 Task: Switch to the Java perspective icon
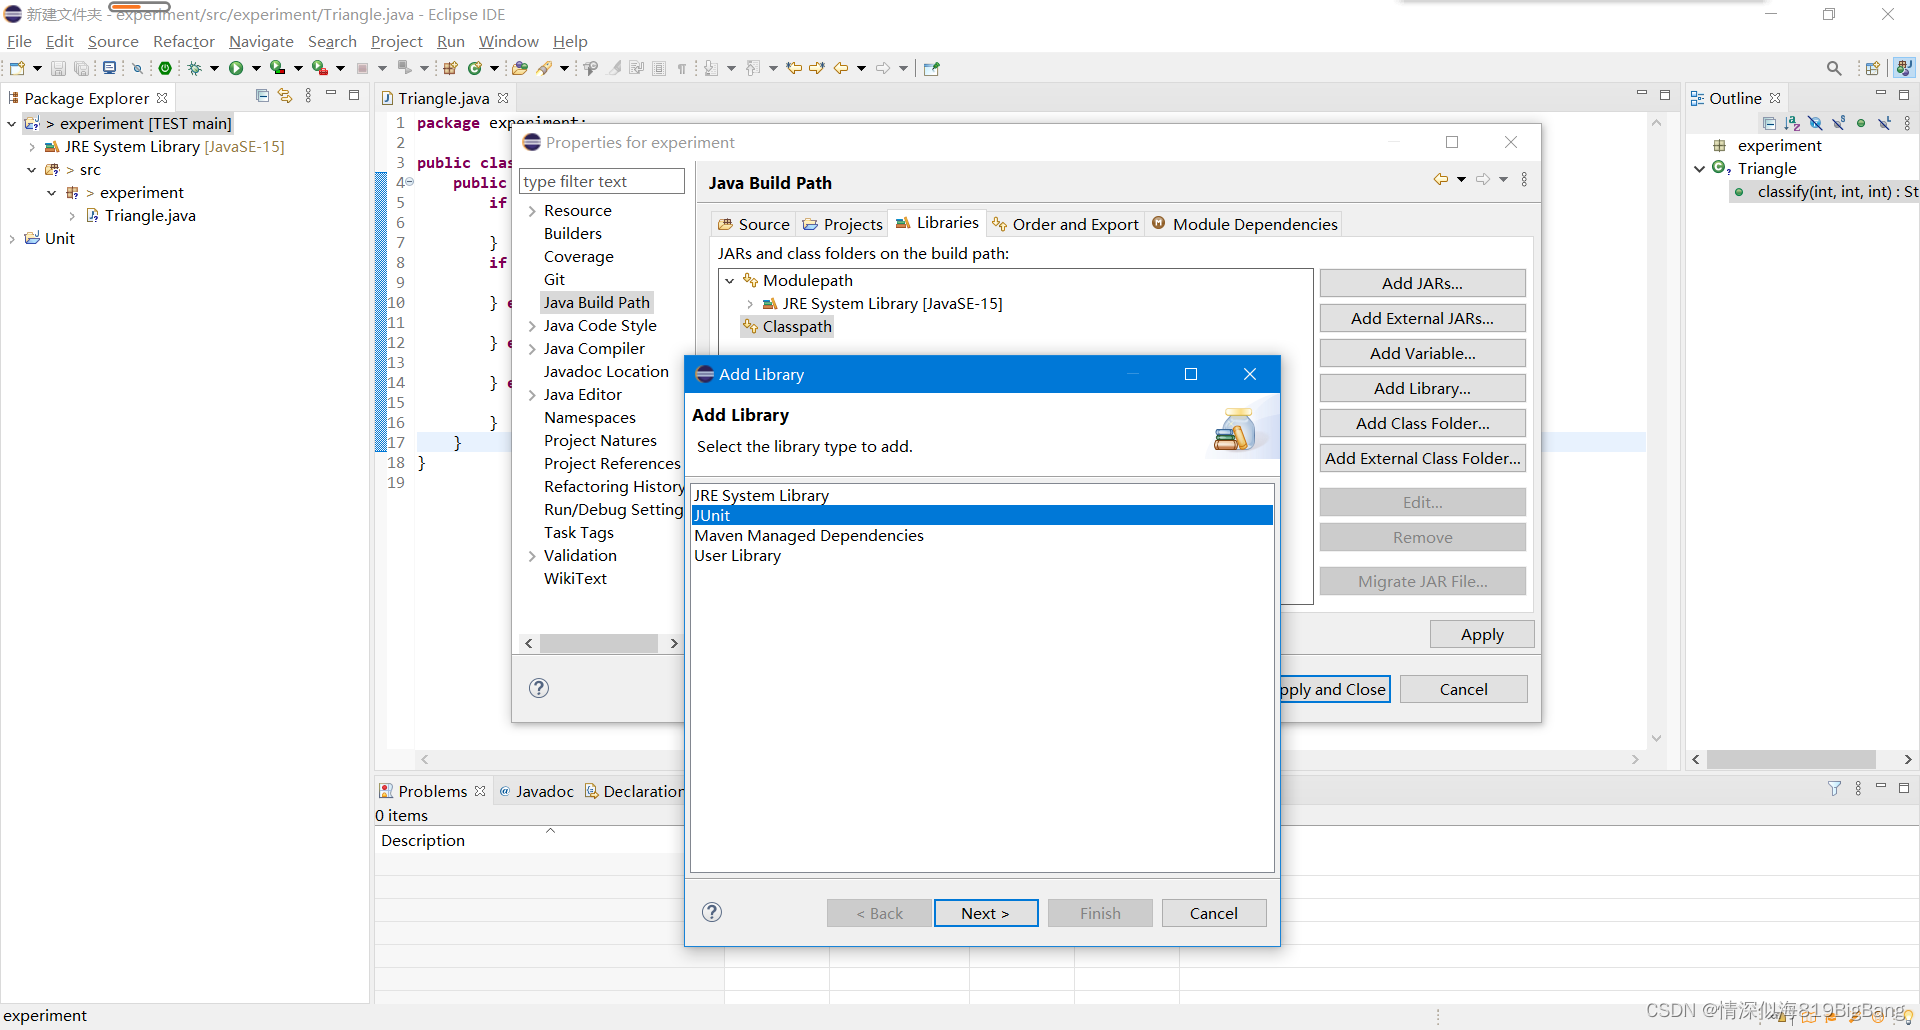click(1904, 68)
